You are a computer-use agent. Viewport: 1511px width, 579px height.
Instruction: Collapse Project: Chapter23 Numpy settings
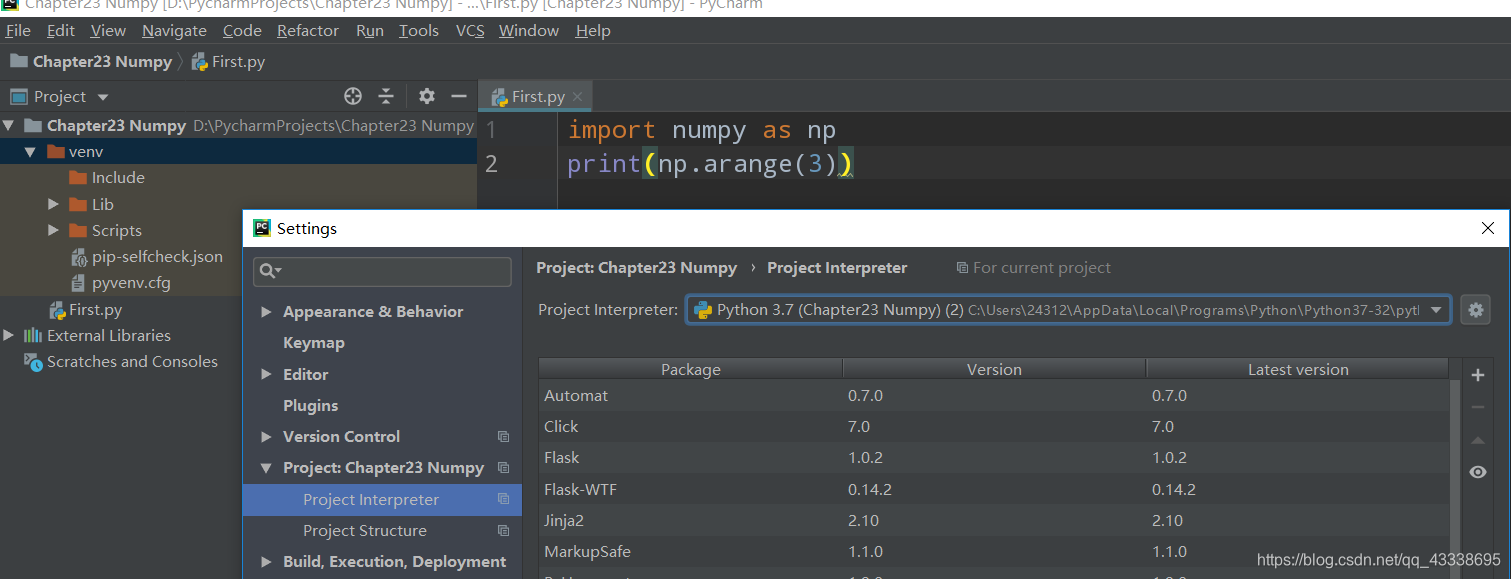(266, 468)
